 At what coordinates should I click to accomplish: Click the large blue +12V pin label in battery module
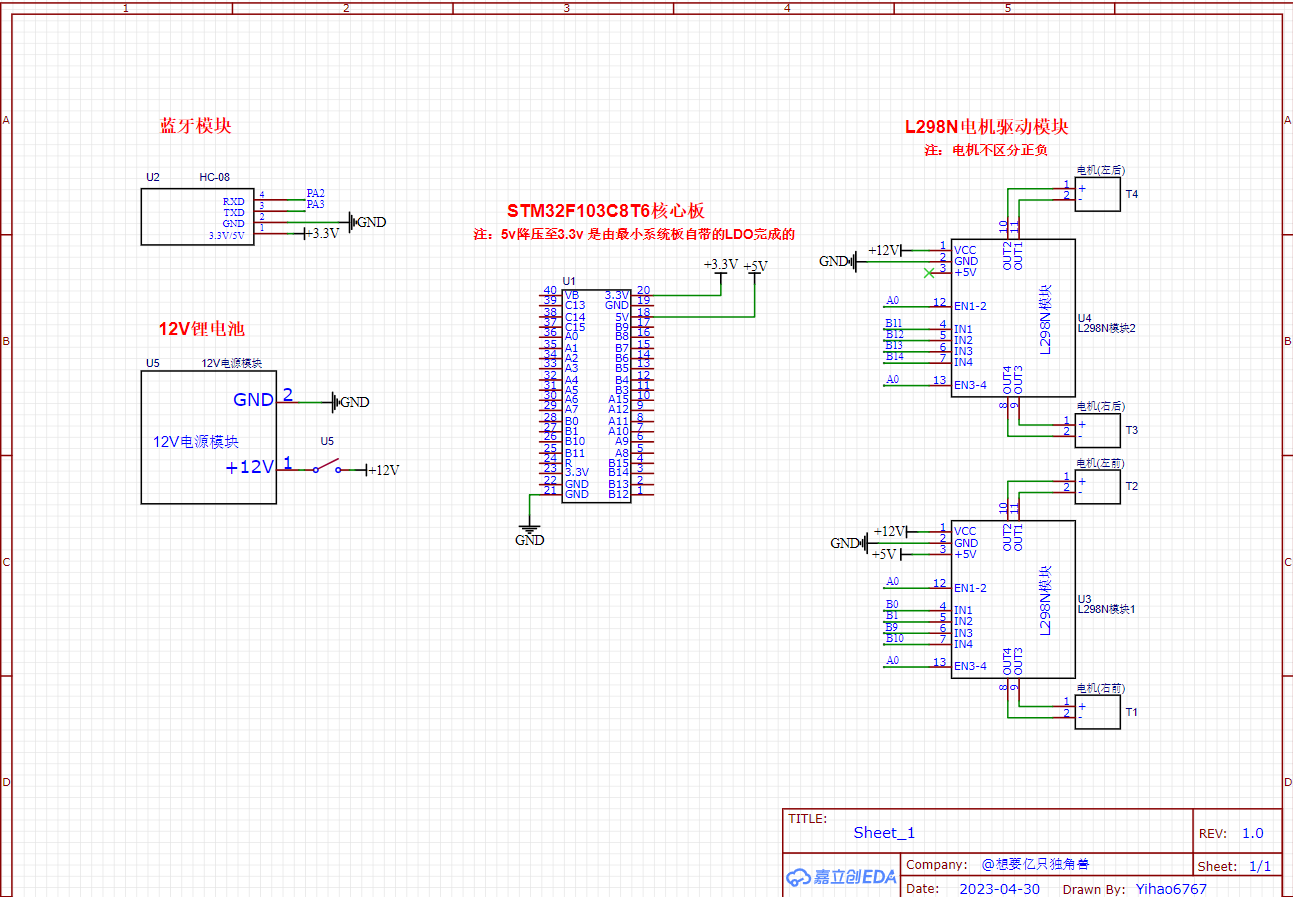[x=249, y=467]
